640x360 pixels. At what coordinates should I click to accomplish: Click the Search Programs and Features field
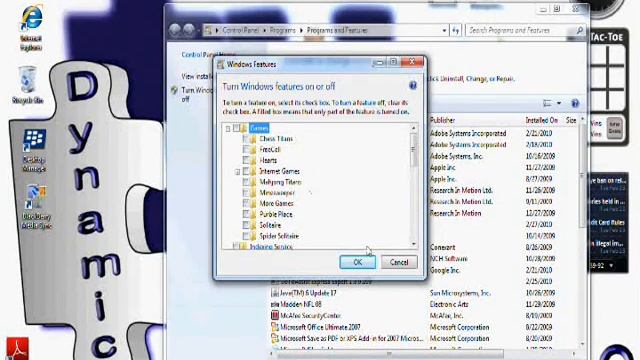tap(520, 30)
